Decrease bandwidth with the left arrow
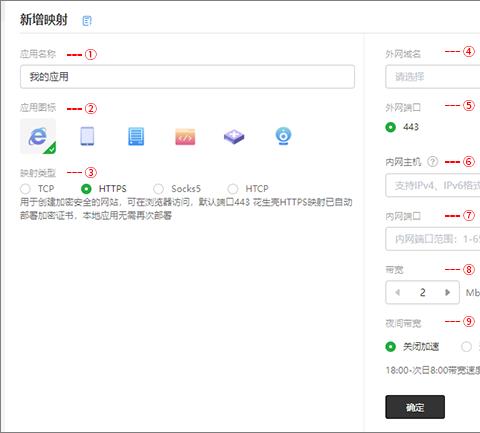This screenshot has width=480, height=433. point(397,292)
